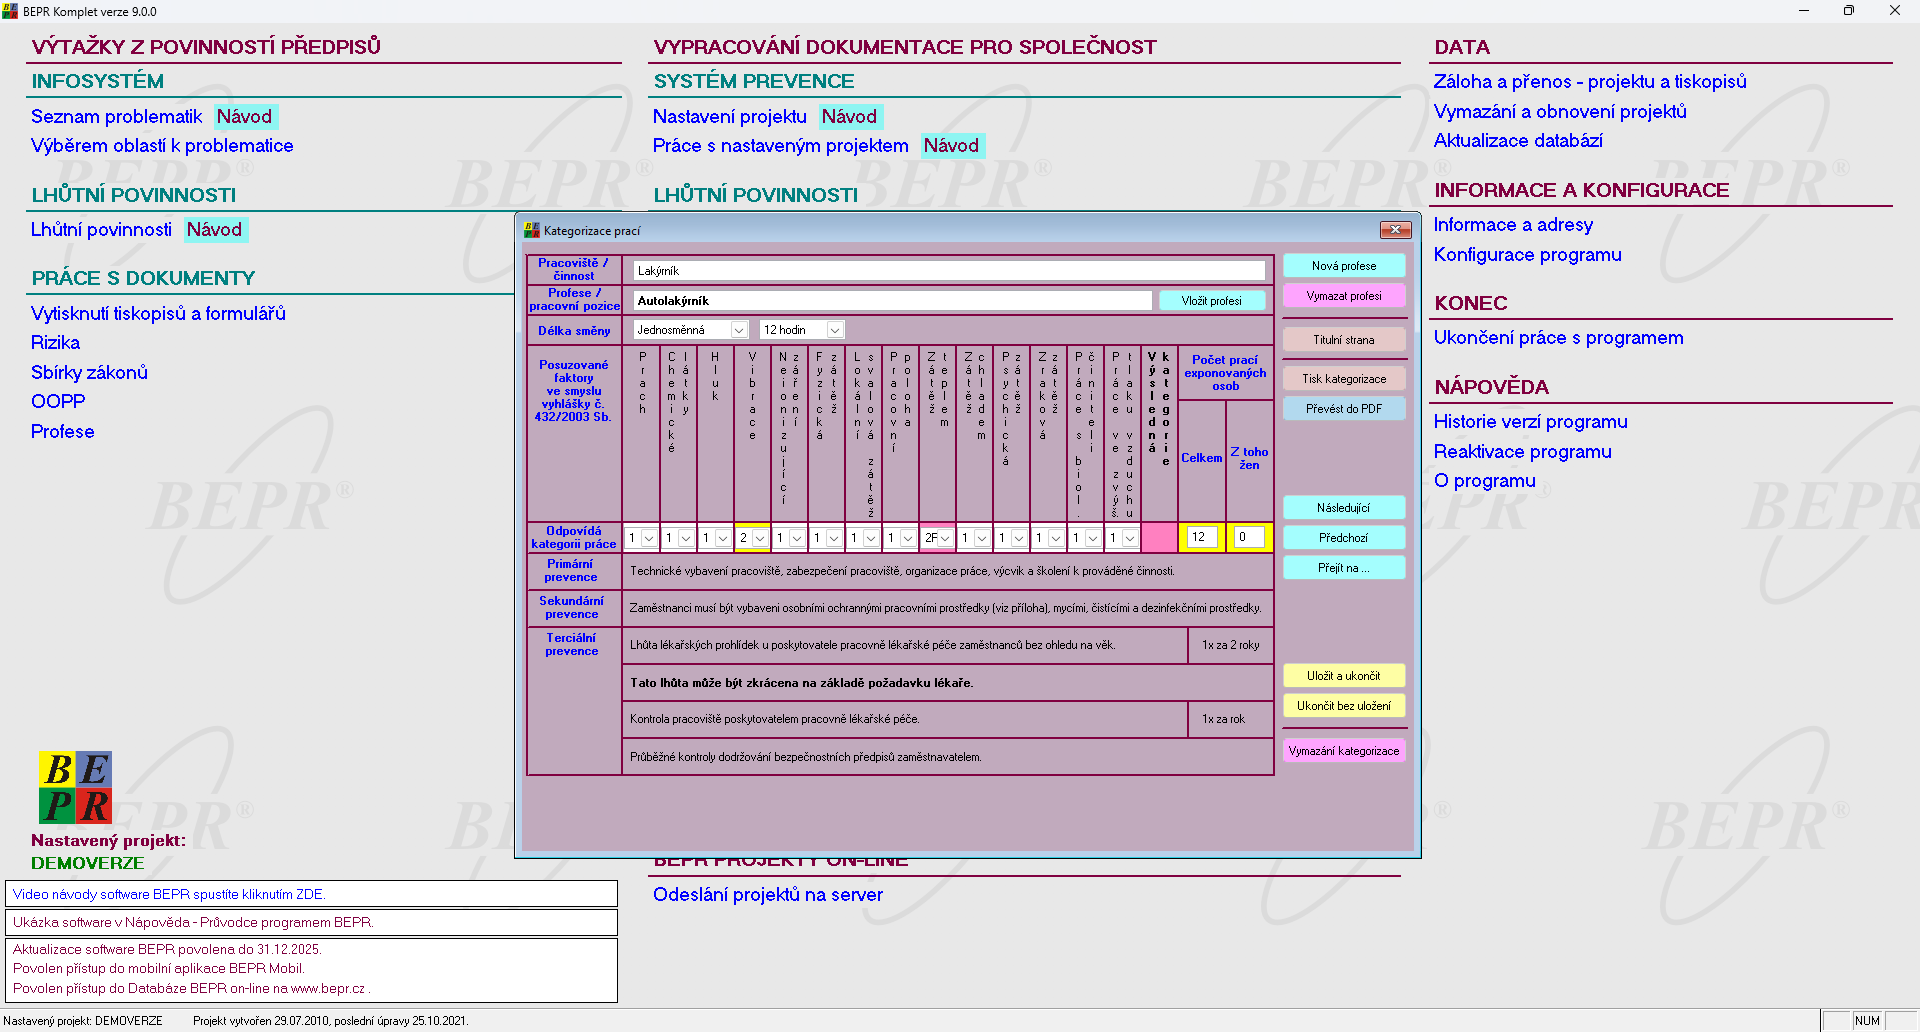The width and height of the screenshot is (1920, 1032).
Task: Open the Profese link in Práce s dokumenty
Action: (63, 432)
